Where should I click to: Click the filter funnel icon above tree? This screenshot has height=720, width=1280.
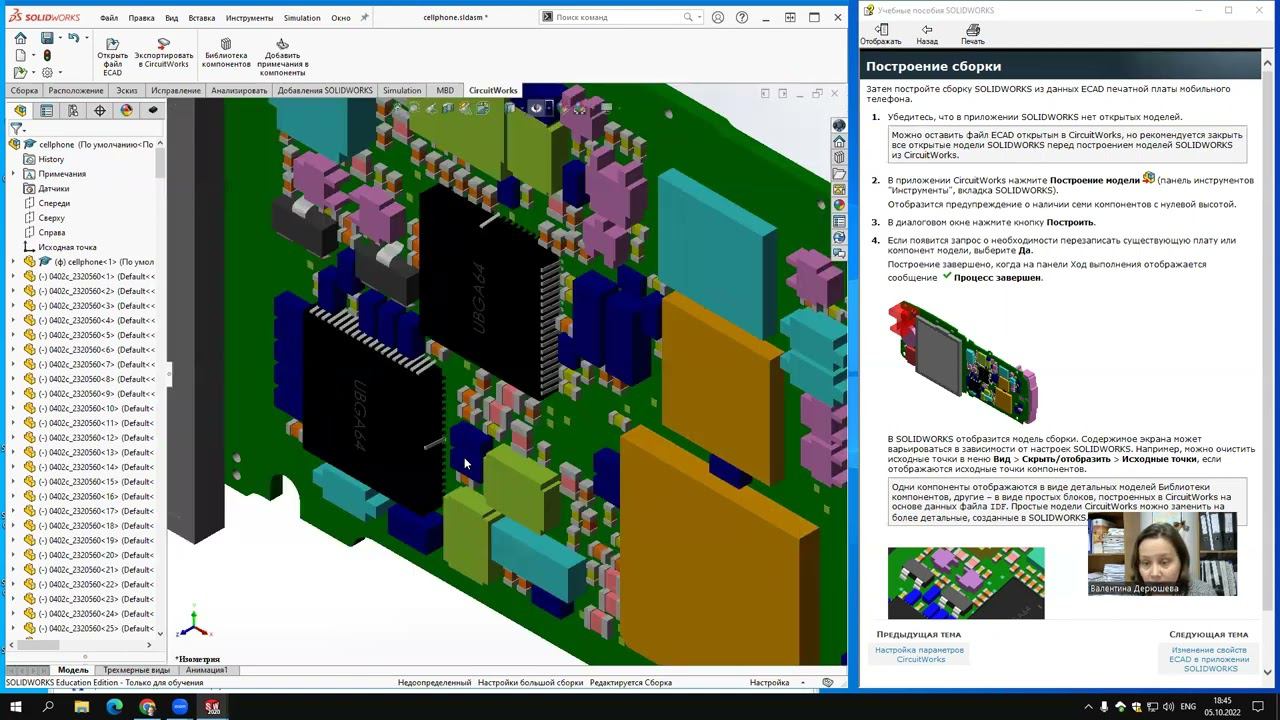[16, 128]
